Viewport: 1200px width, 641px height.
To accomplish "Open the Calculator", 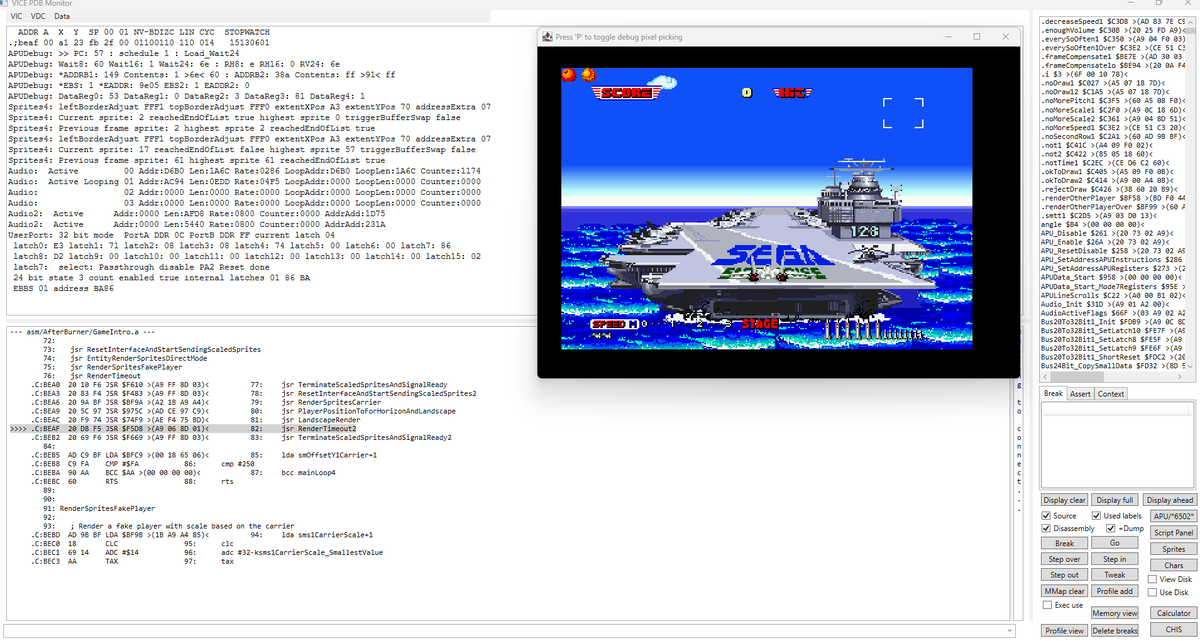I will (1172, 613).
